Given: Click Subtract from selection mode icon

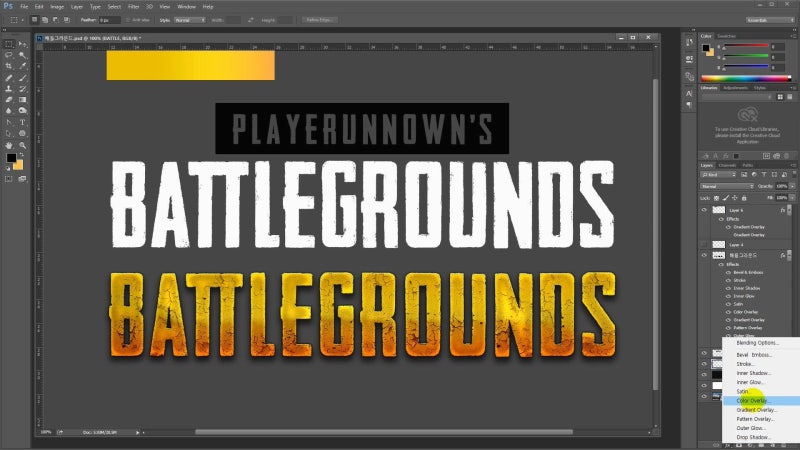Looking at the screenshot, I should (x=56, y=20).
